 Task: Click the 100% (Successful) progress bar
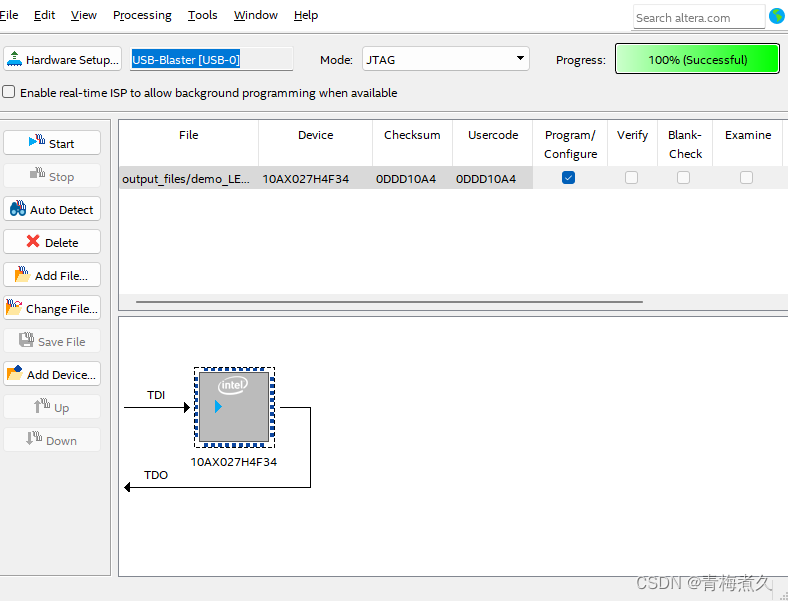tap(698, 59)
